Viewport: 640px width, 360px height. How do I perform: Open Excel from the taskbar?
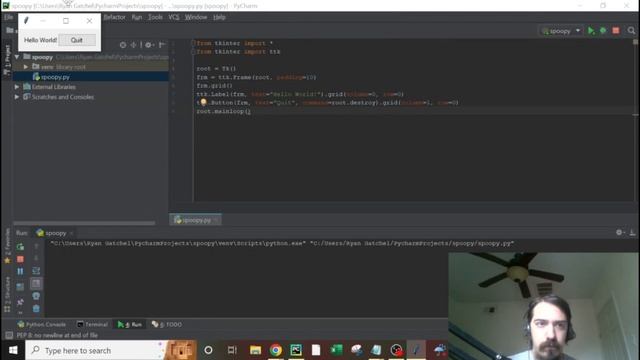(x=336, y=350)
